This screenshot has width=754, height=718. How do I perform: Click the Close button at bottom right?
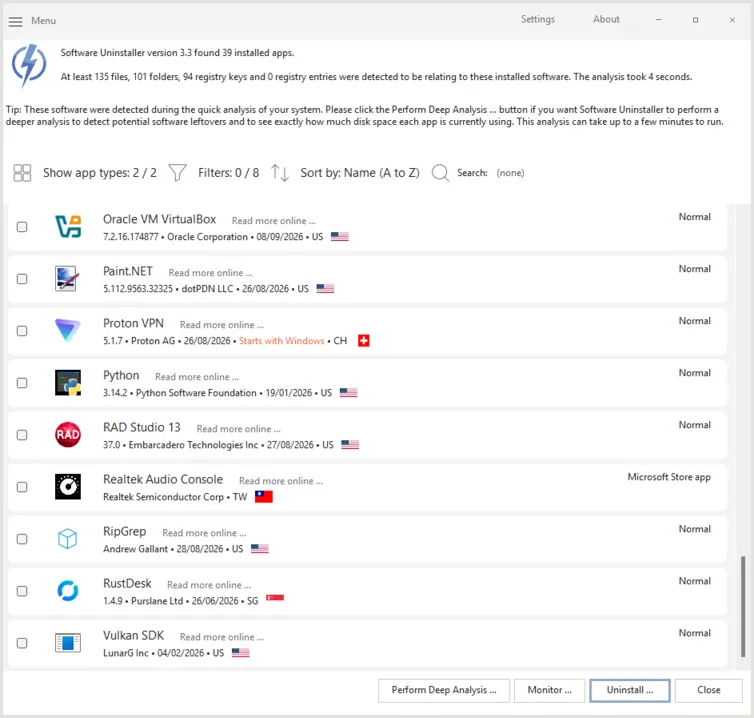(x=708, y=690)
